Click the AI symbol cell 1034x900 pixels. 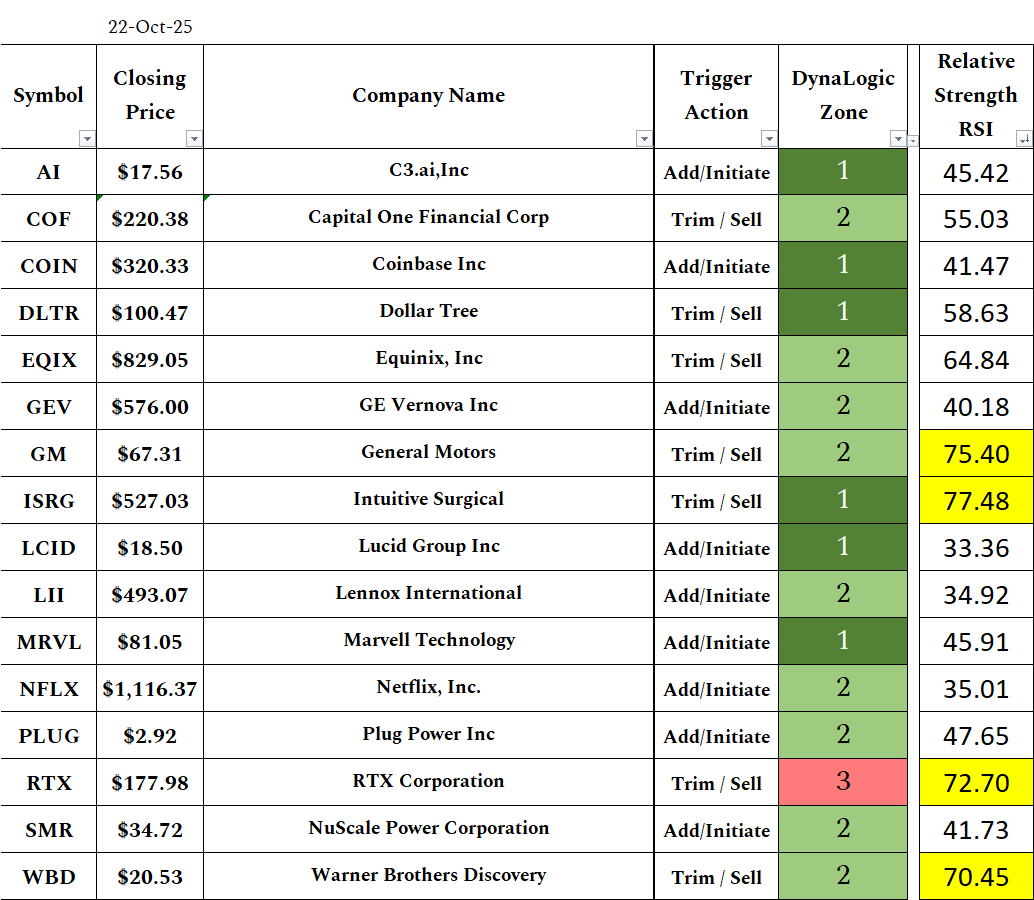[x=49, y=172]
